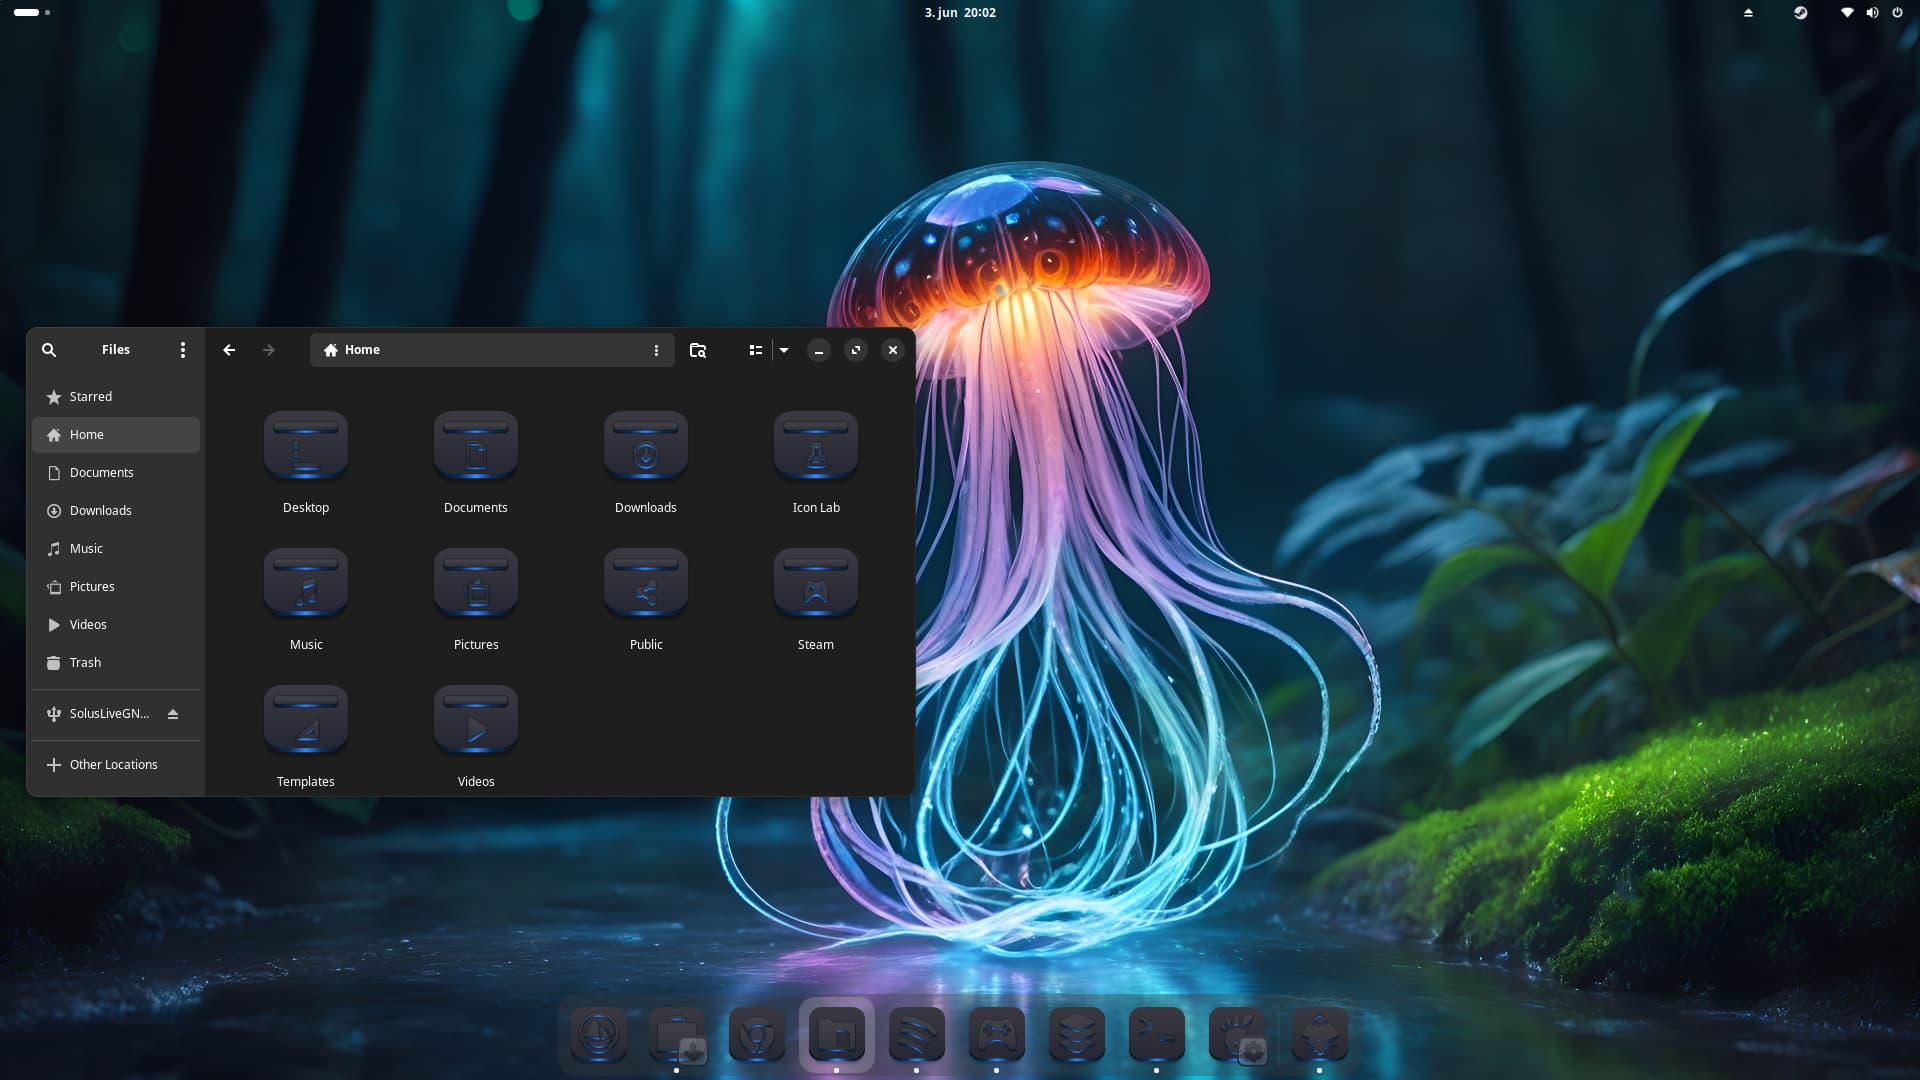The height and width of the screenshot is (1080, 1920).
Task: Open software center briefcase icon in dock
Action: click(677, 1034)
